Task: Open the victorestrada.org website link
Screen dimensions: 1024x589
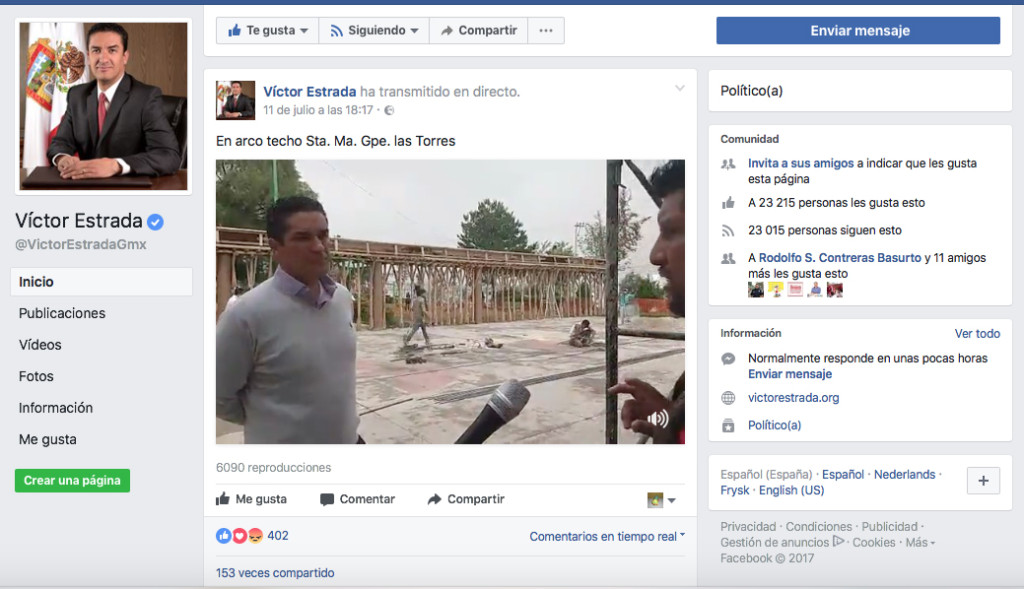Action: pos(793,397)
